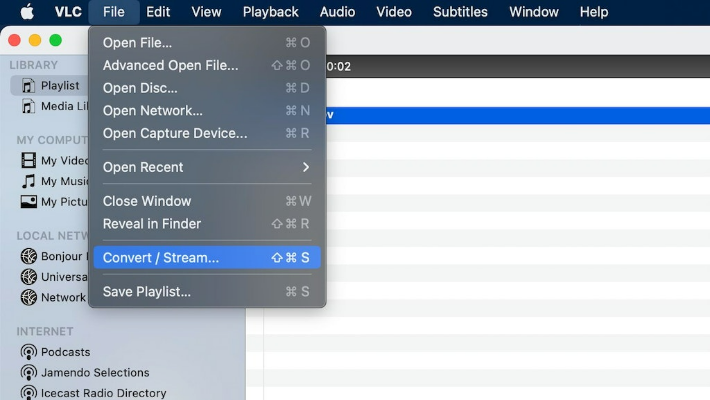Expand the Open Recent submenu
The height and width of the screenshot is (400, 710).
point(207,167)
